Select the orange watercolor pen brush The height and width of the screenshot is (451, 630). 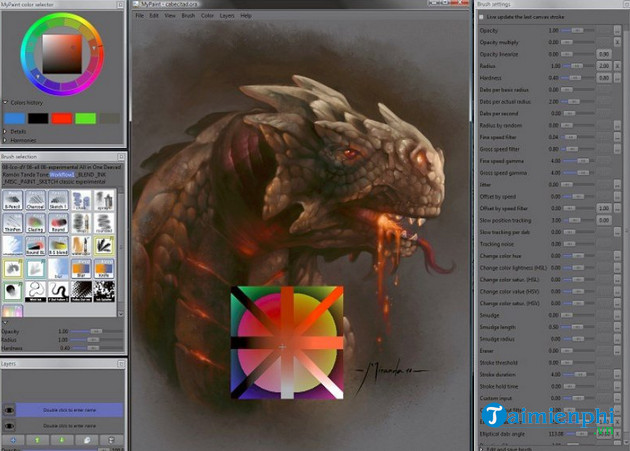81,246
